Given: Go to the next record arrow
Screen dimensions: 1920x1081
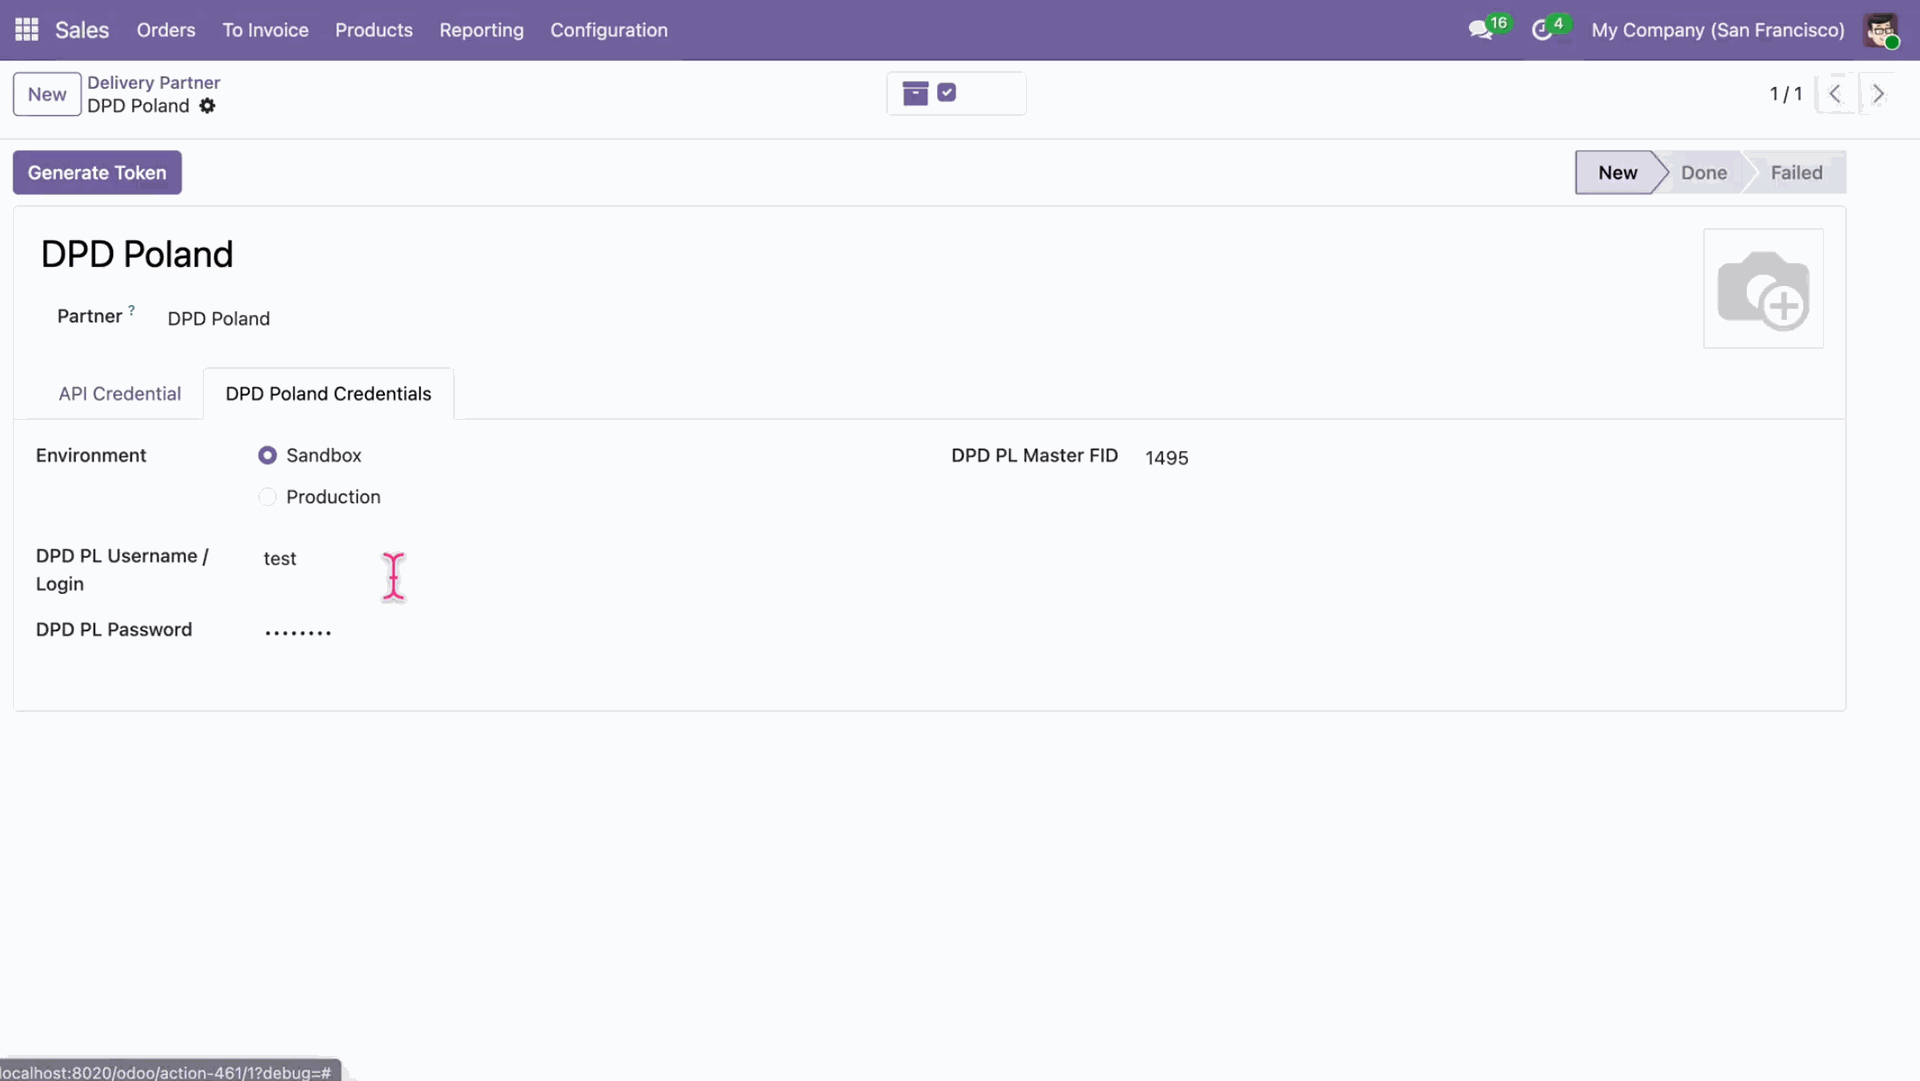Looking at the screenshot, I should (1878, 94).
